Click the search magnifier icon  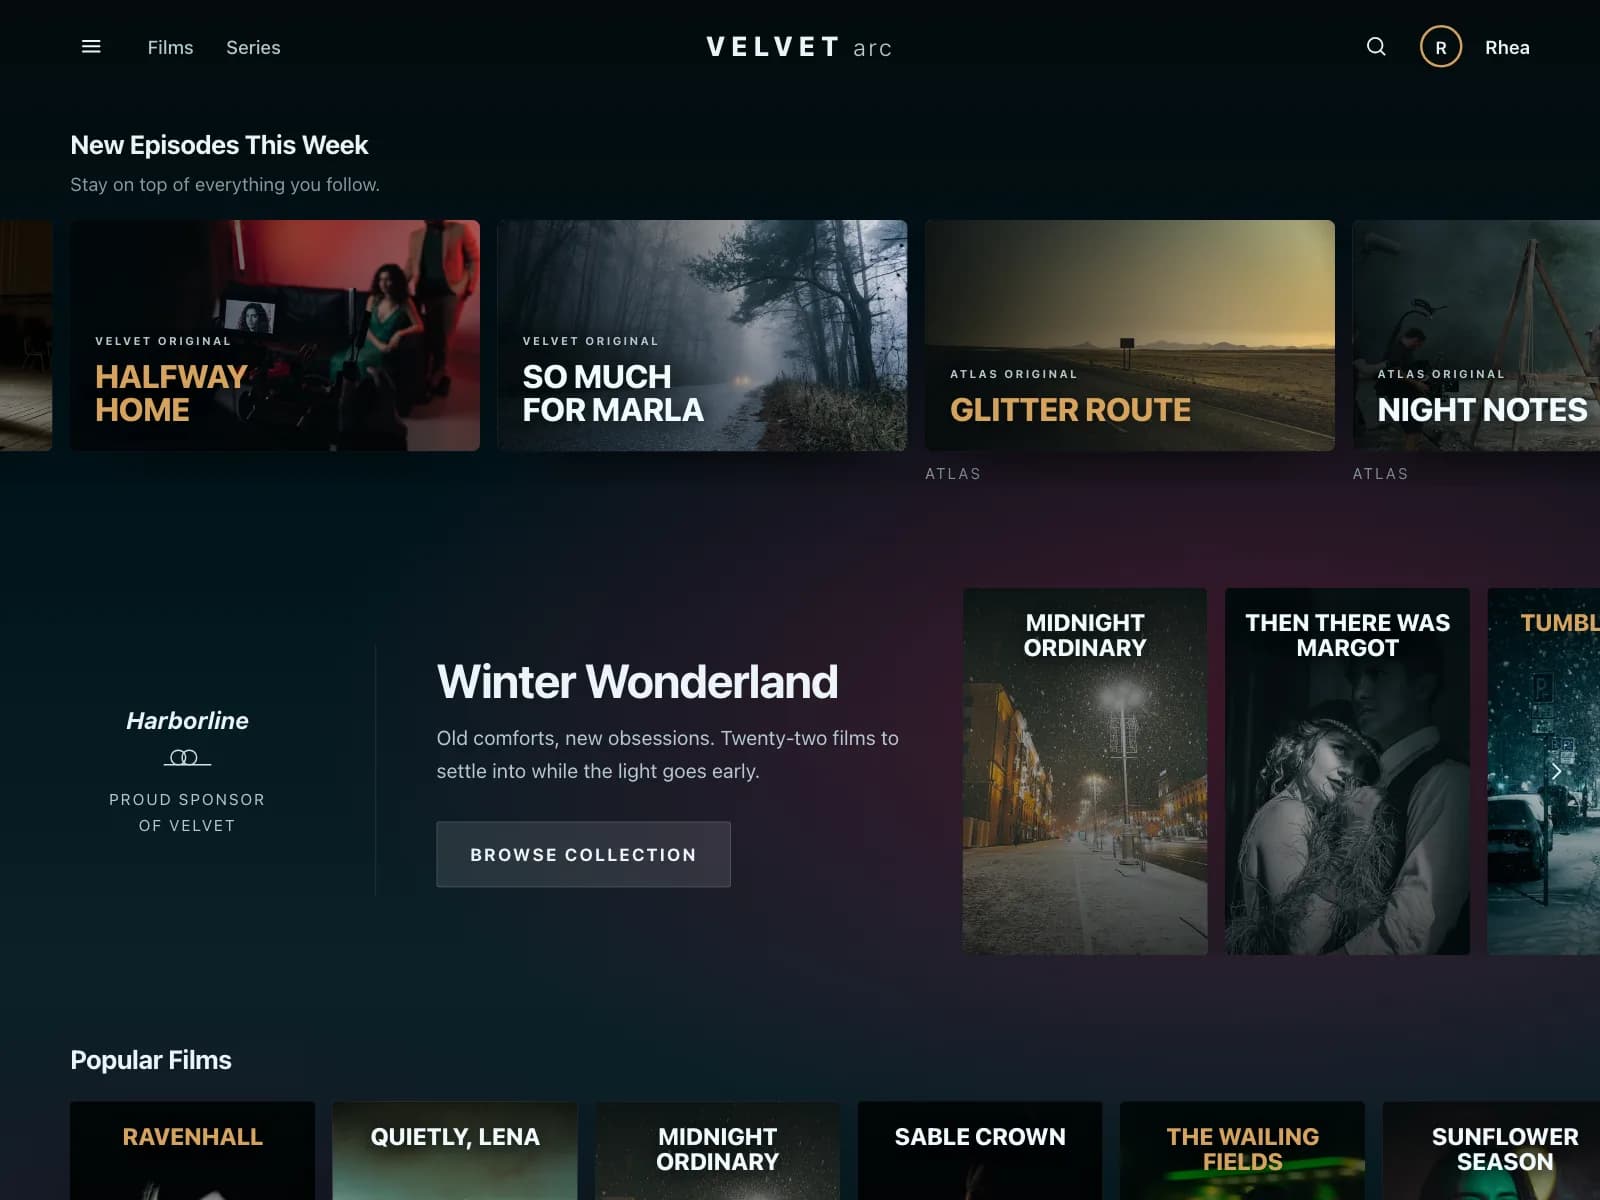(1376, 47)
